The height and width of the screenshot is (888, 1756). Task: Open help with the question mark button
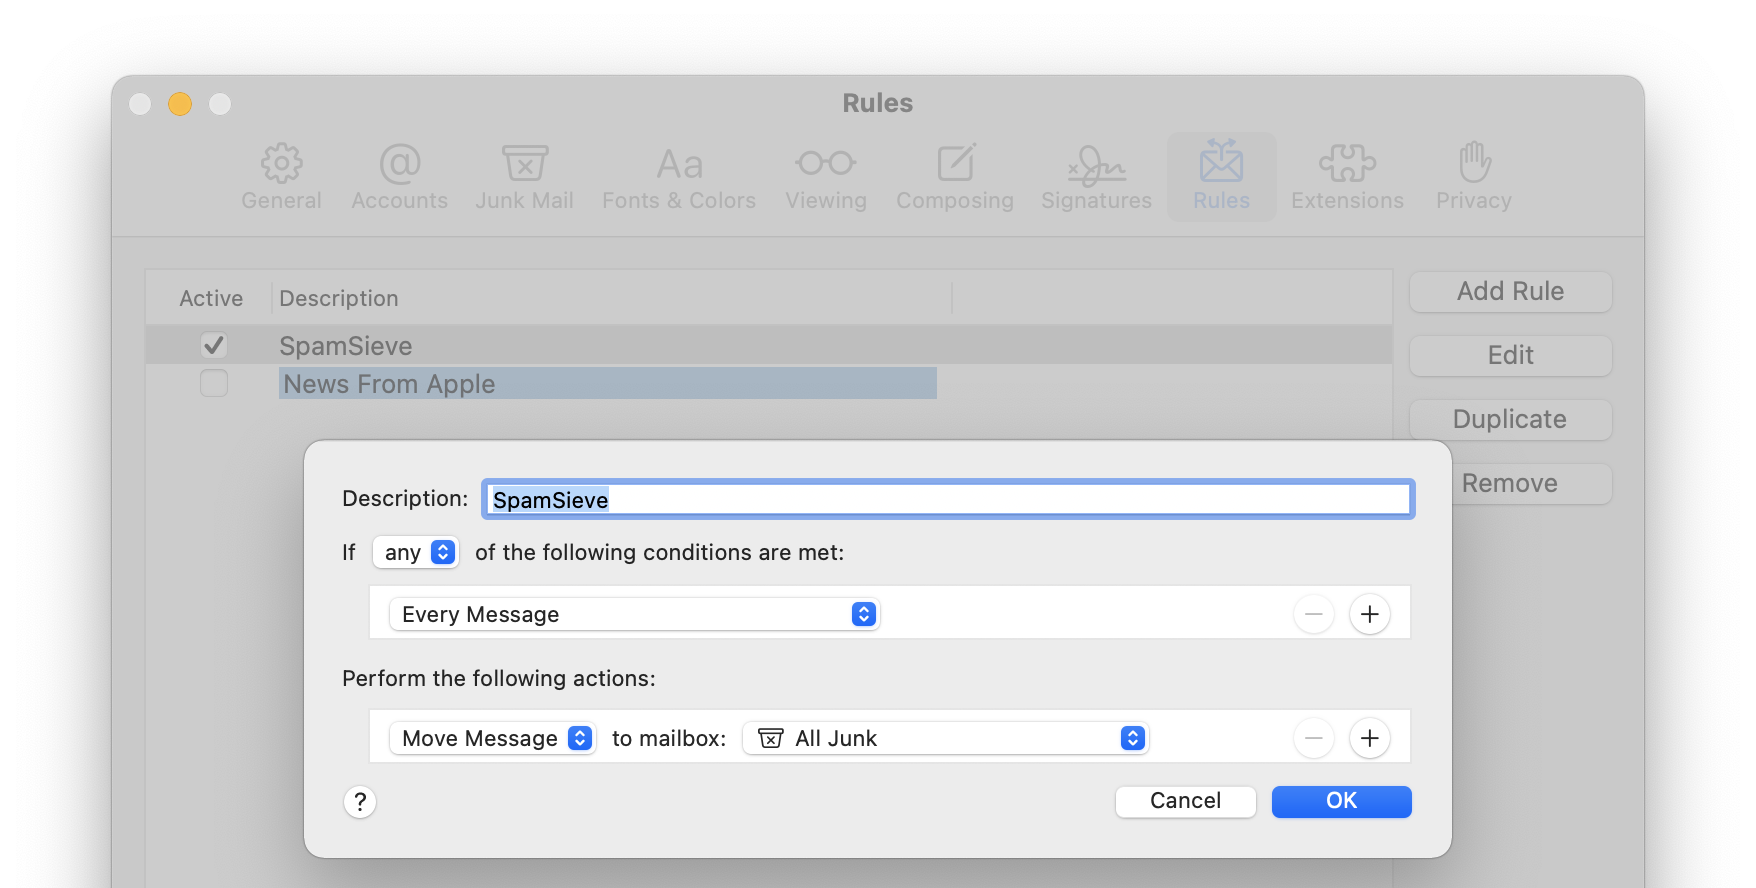360,801
